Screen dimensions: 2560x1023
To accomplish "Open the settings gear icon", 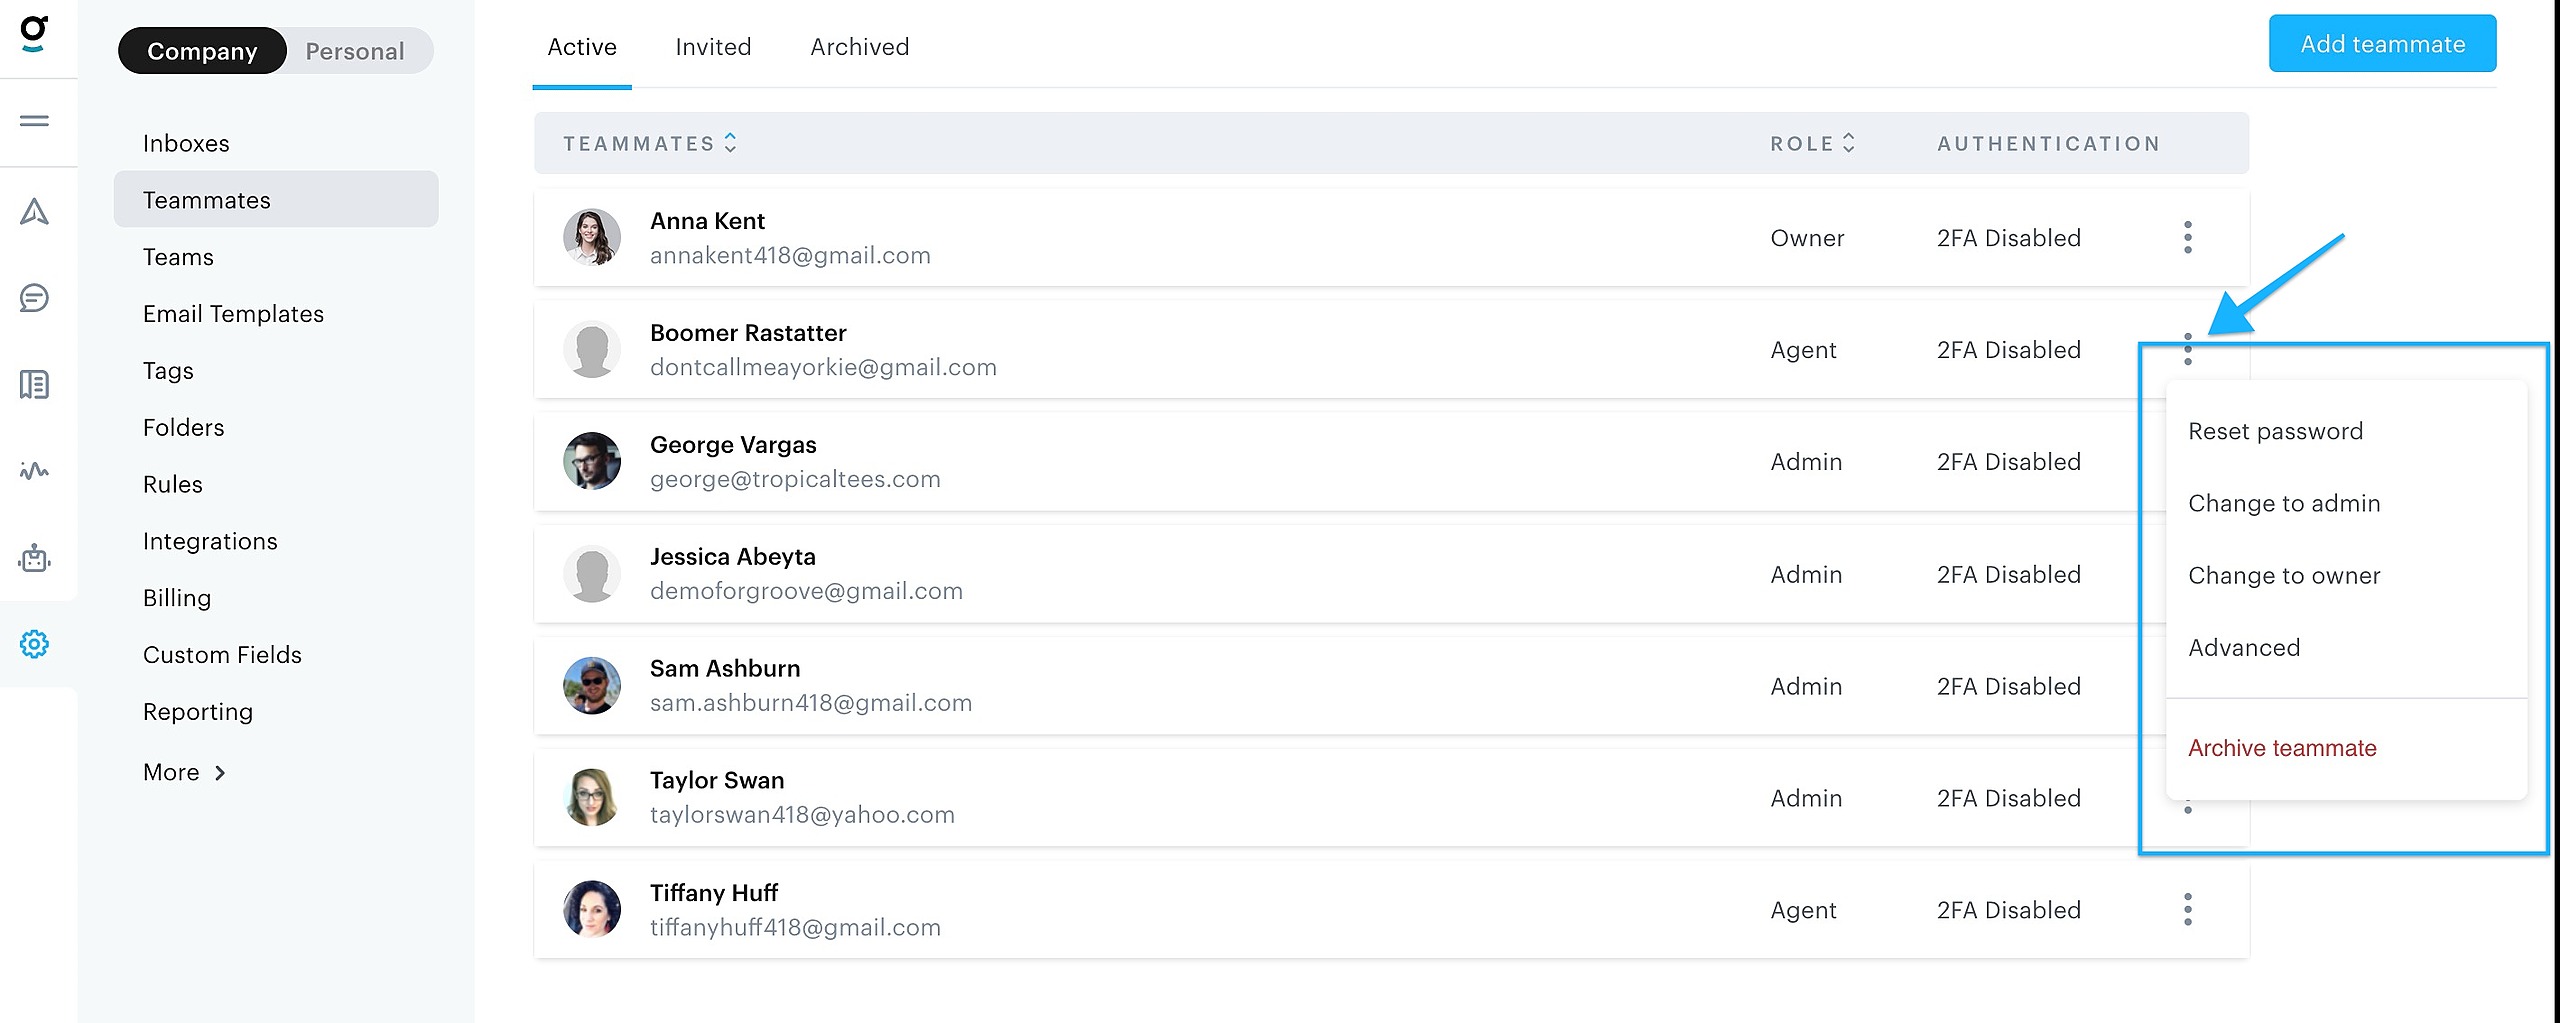I will (34, 644).
